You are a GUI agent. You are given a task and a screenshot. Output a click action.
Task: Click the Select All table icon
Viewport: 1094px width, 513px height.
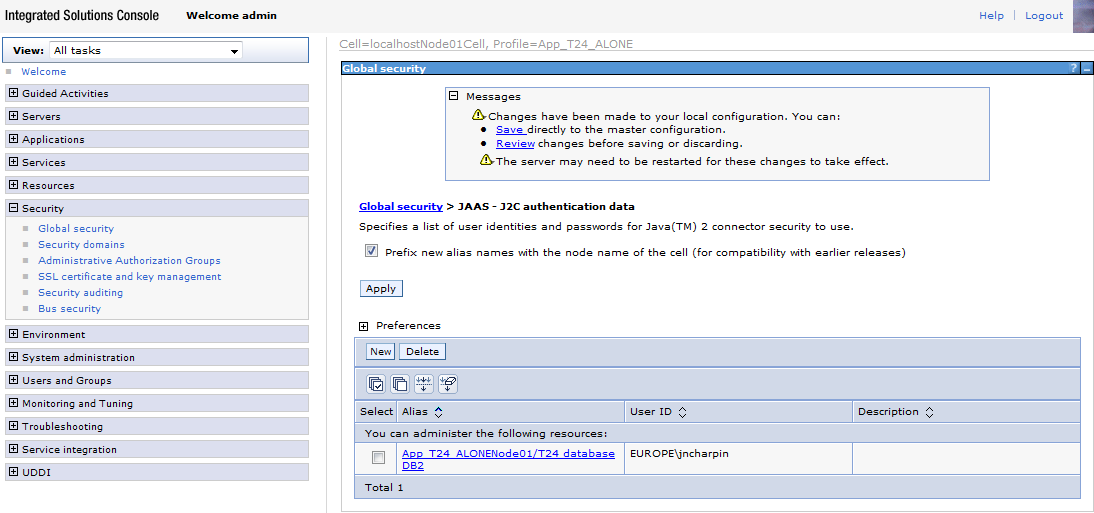(376, 383)
